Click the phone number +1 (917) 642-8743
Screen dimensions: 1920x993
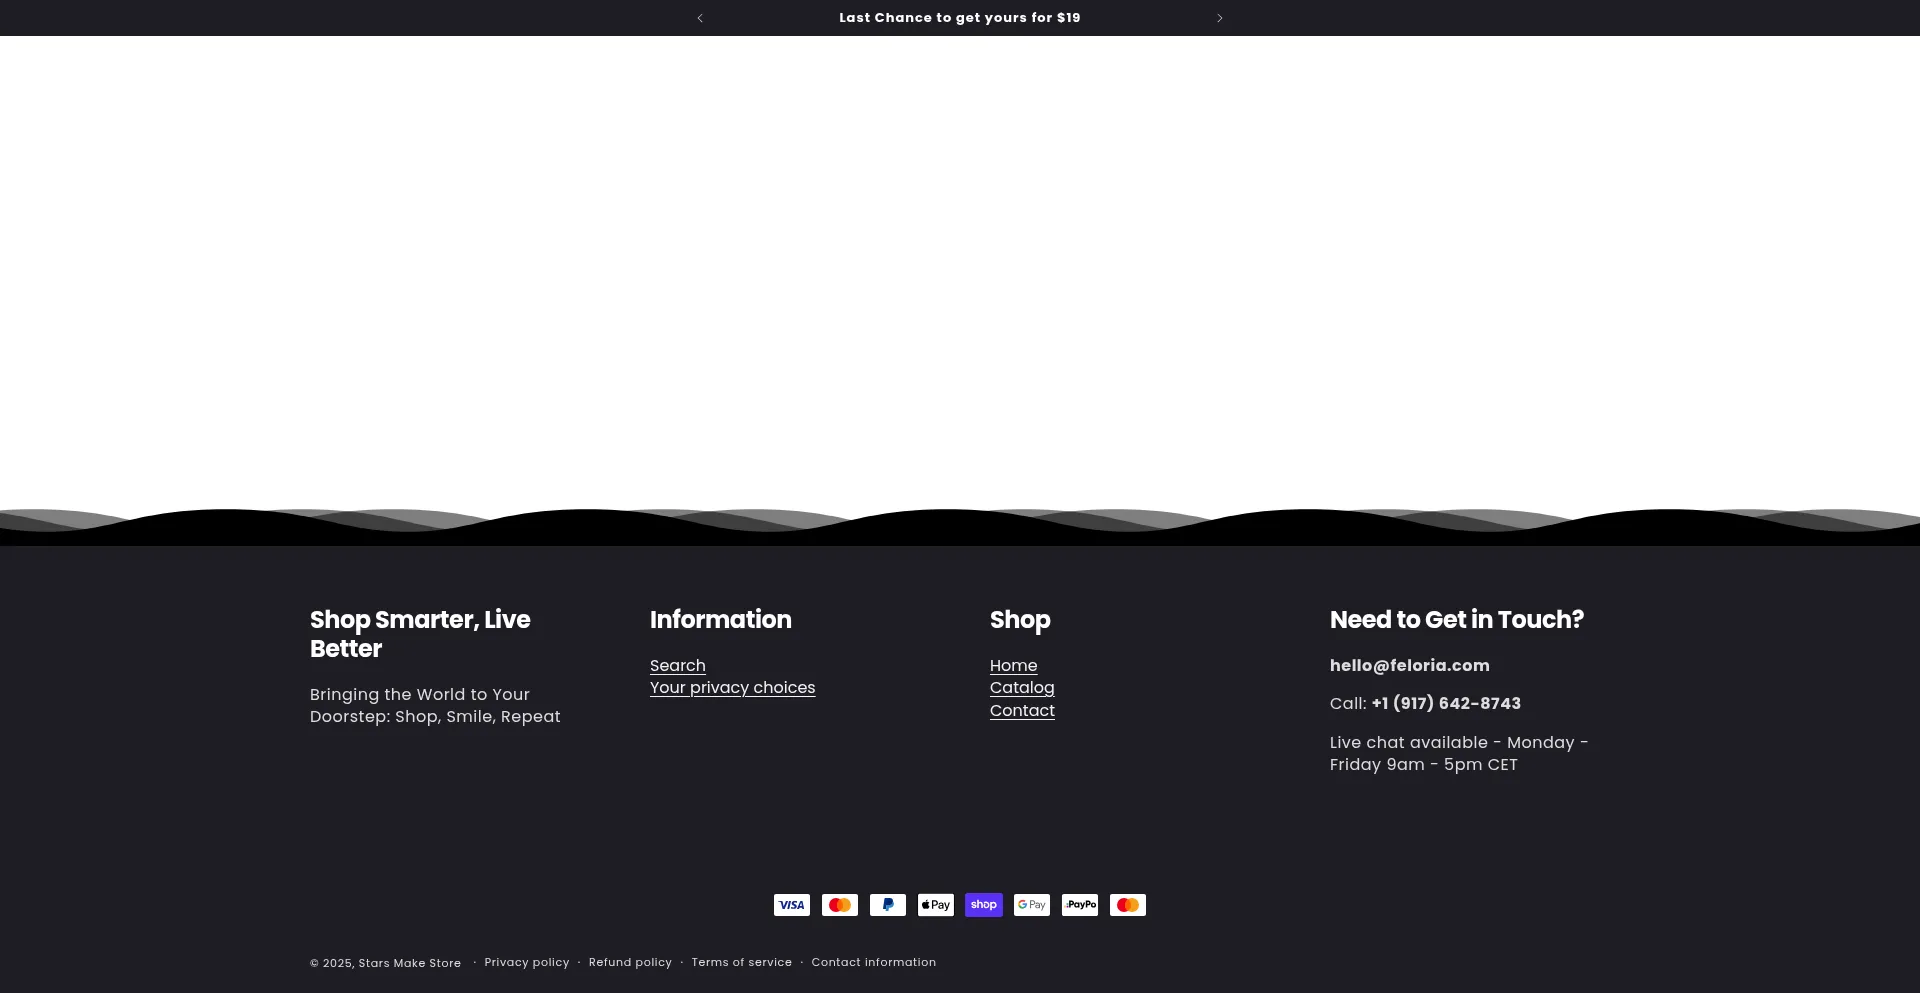point(1445,703)
